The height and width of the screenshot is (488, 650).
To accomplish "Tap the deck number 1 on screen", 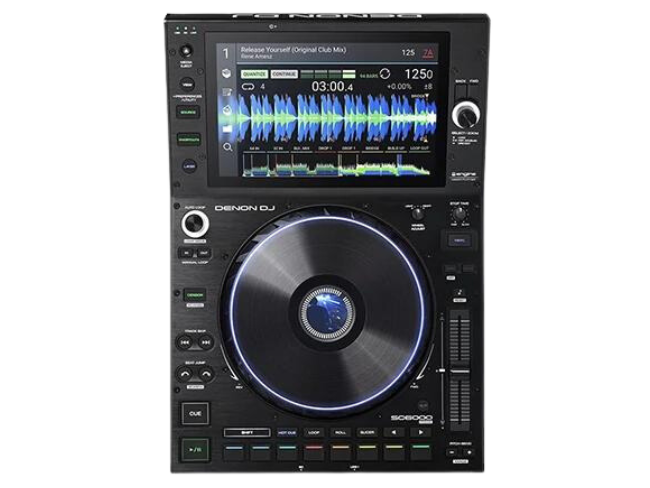I will [226, 53].
